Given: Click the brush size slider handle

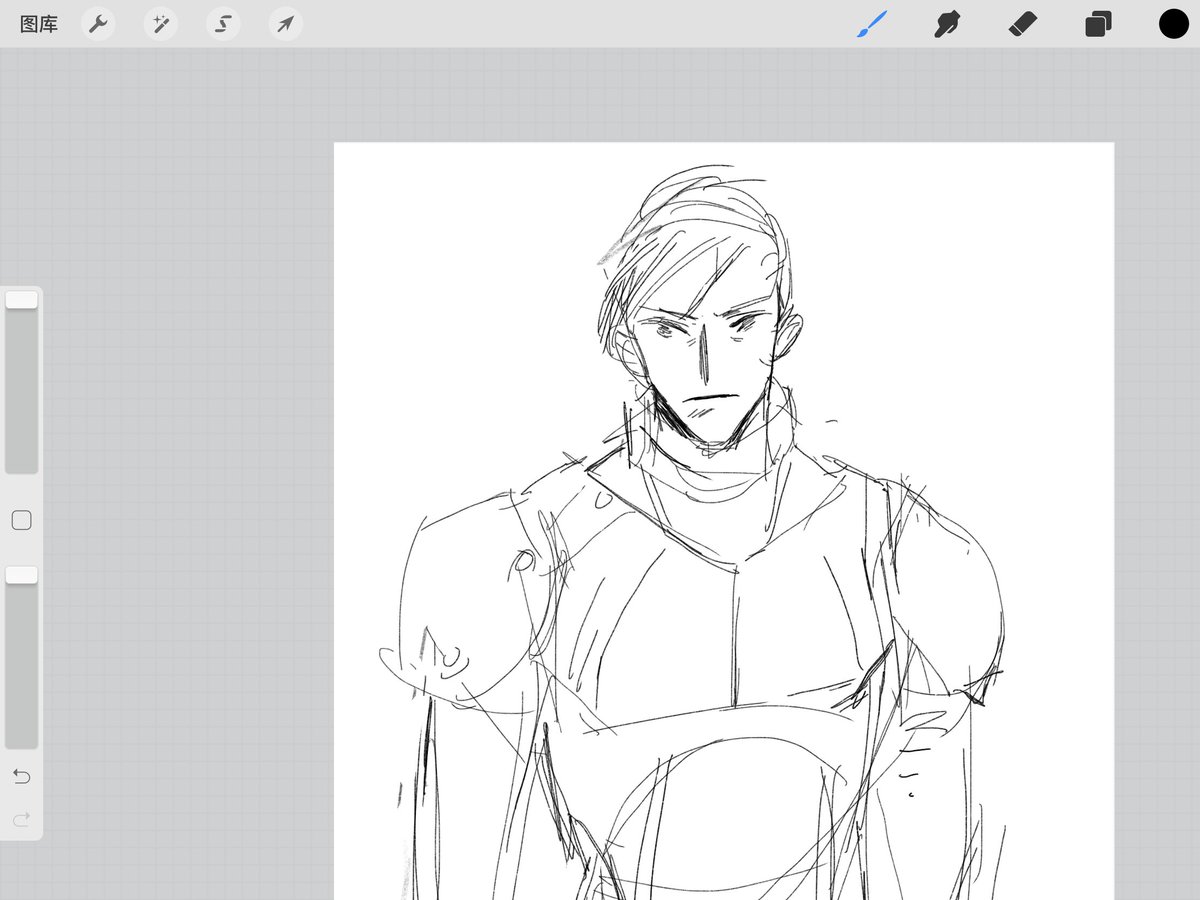Looking at the screenshot, I should click(22, 300).
